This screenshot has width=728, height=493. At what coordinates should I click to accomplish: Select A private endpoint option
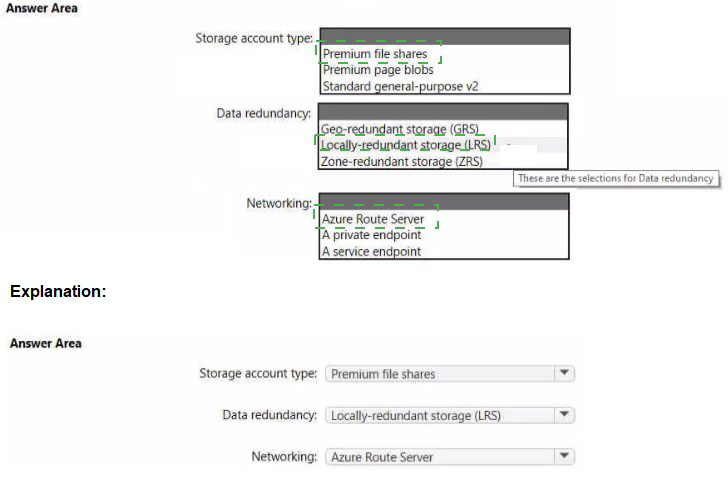(371, 235)
